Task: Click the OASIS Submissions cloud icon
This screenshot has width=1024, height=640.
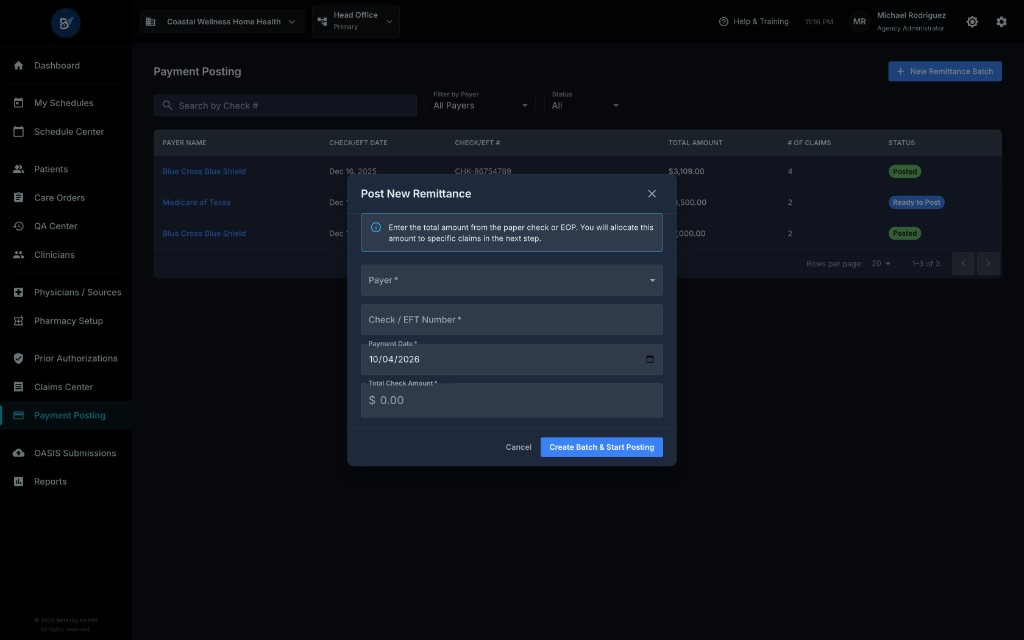Action: (x=18, y=453)
